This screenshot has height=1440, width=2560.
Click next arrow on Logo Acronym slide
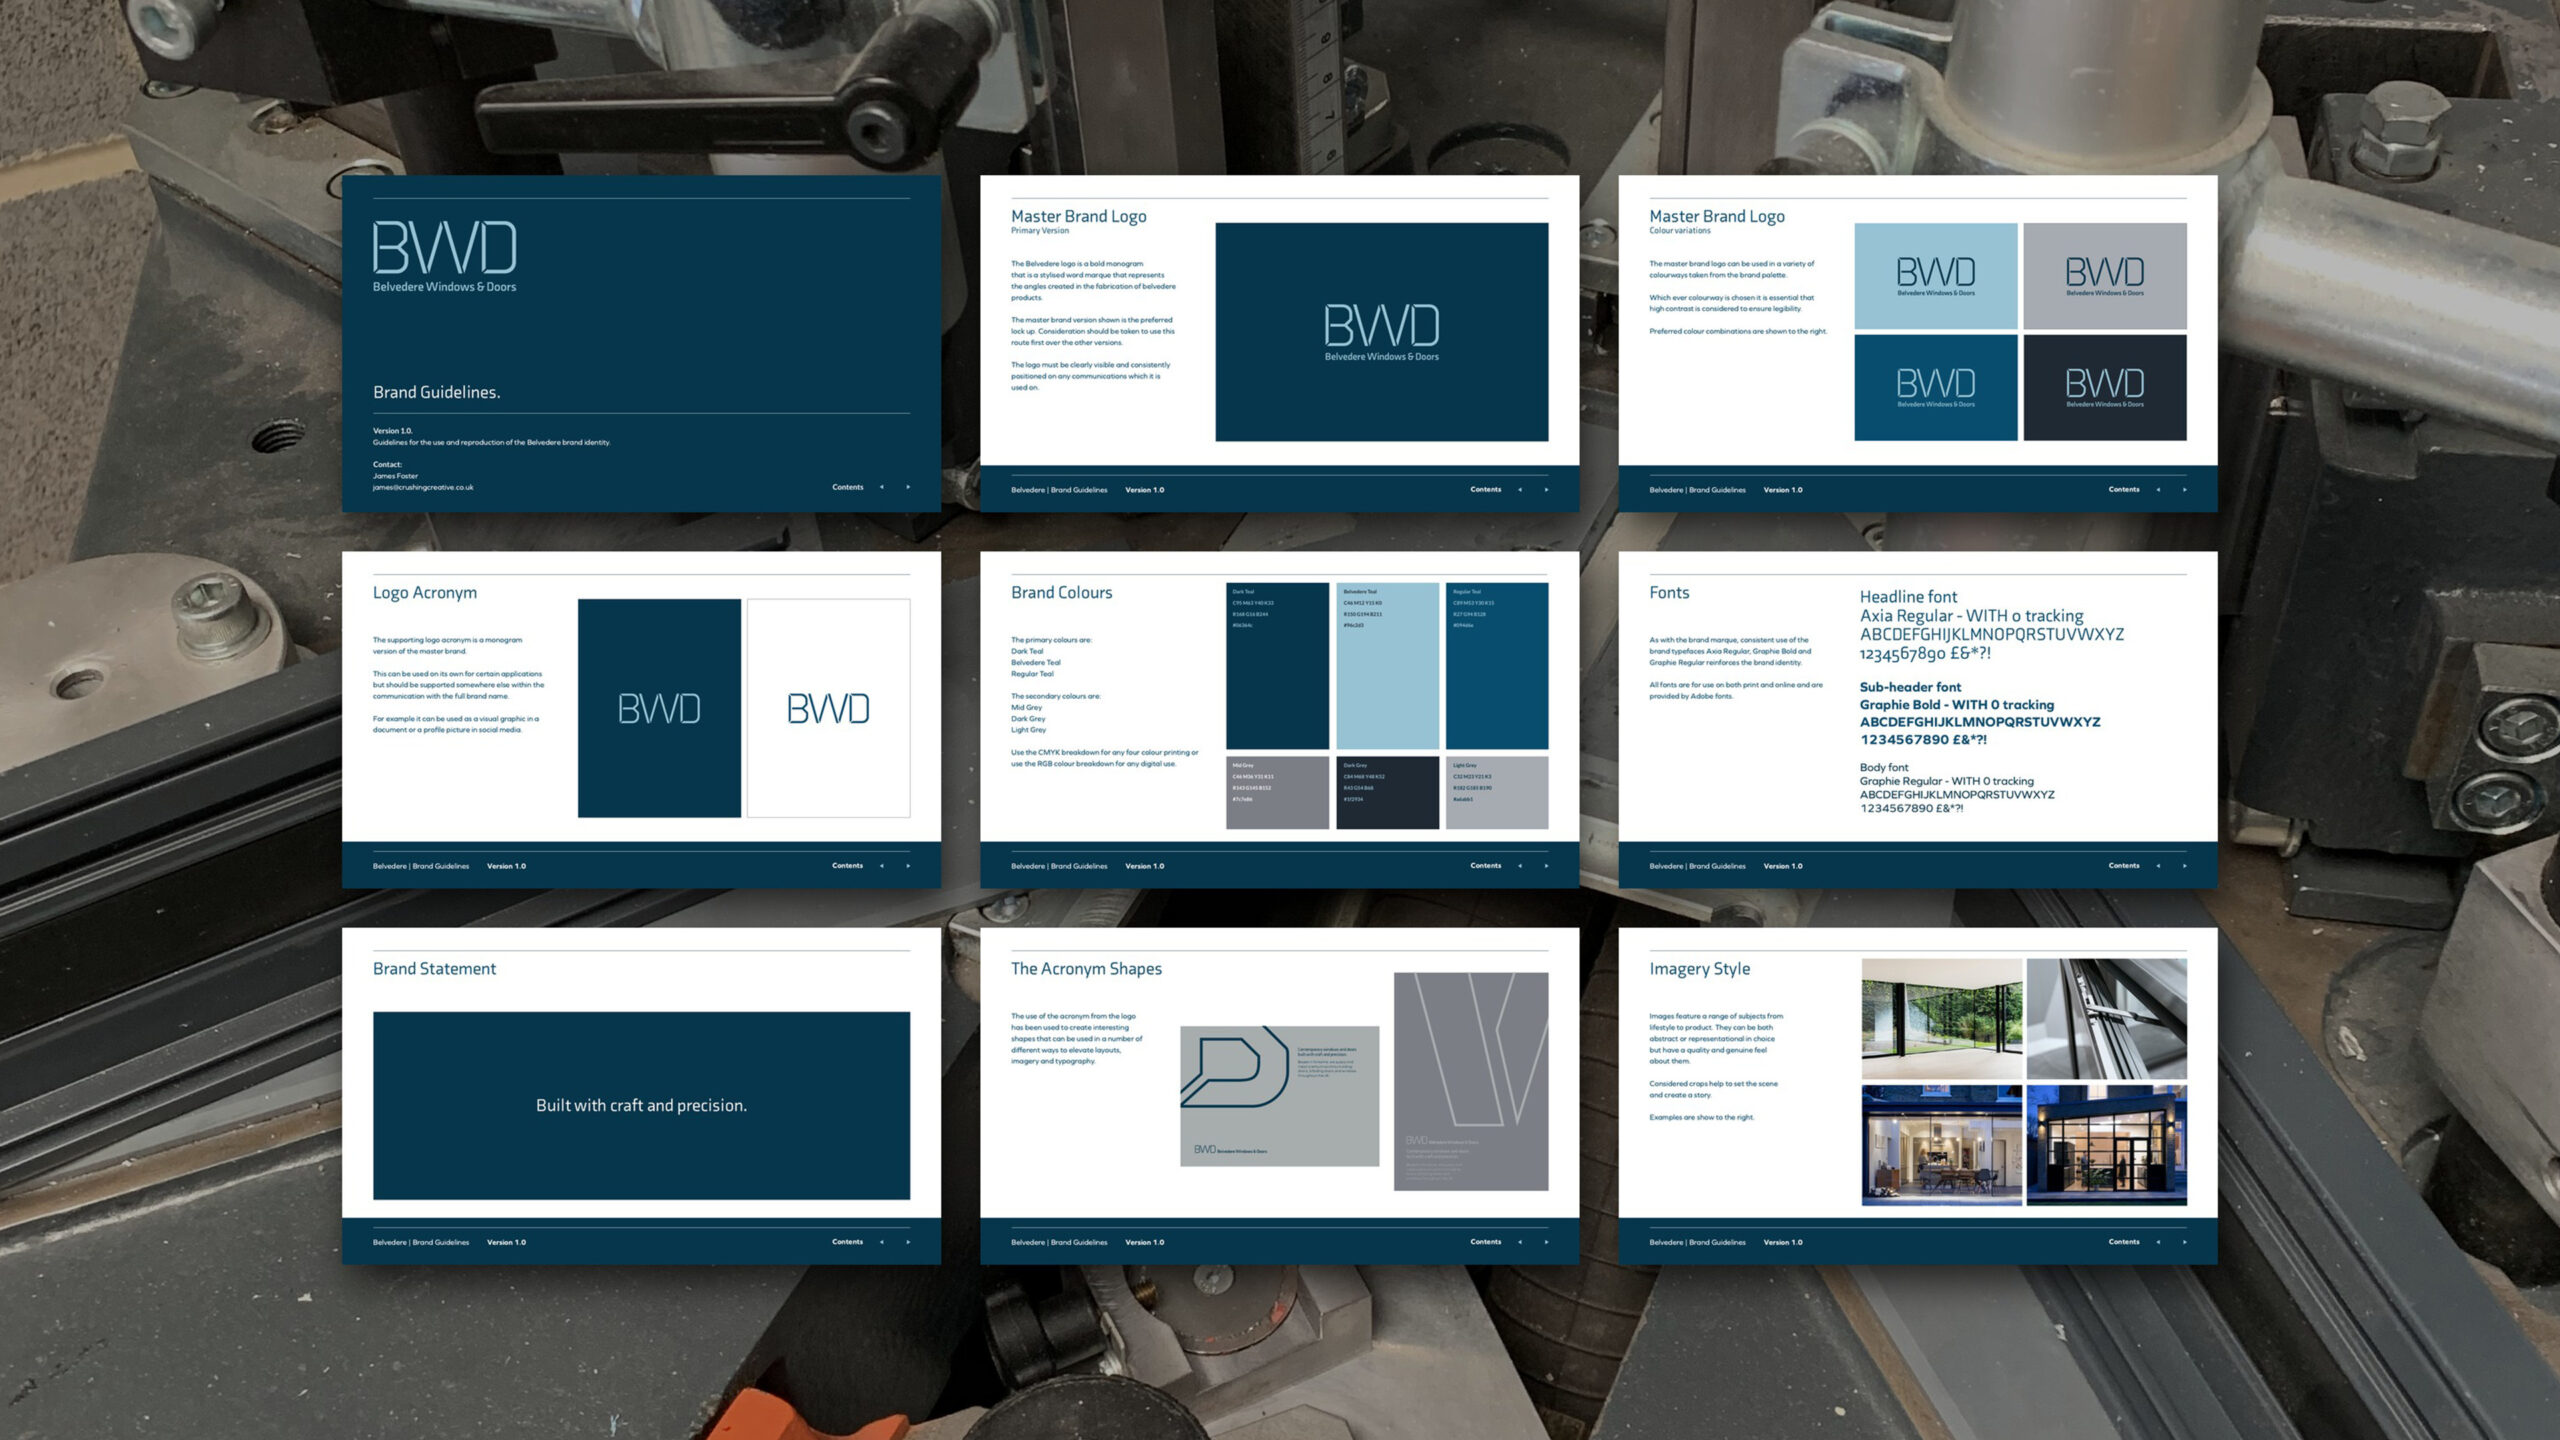click(x=908, y=866)
